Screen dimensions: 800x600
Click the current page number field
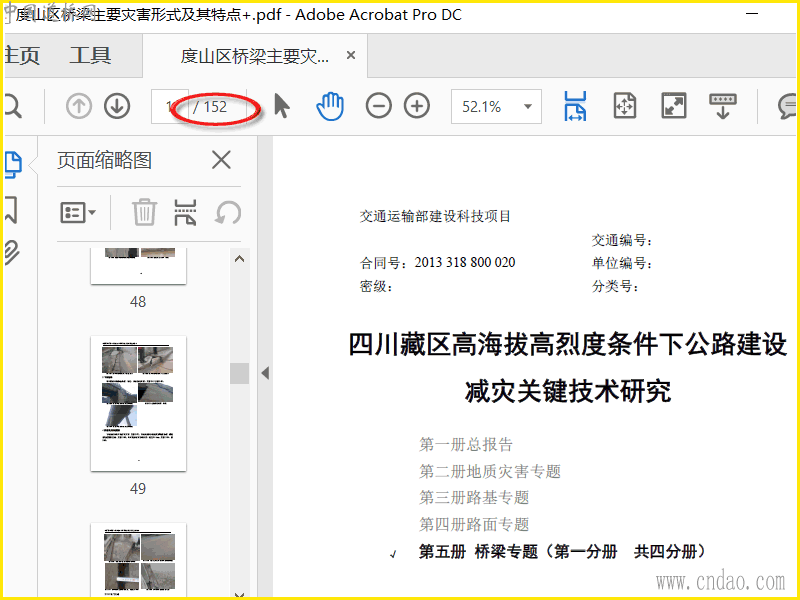(169, 107)
